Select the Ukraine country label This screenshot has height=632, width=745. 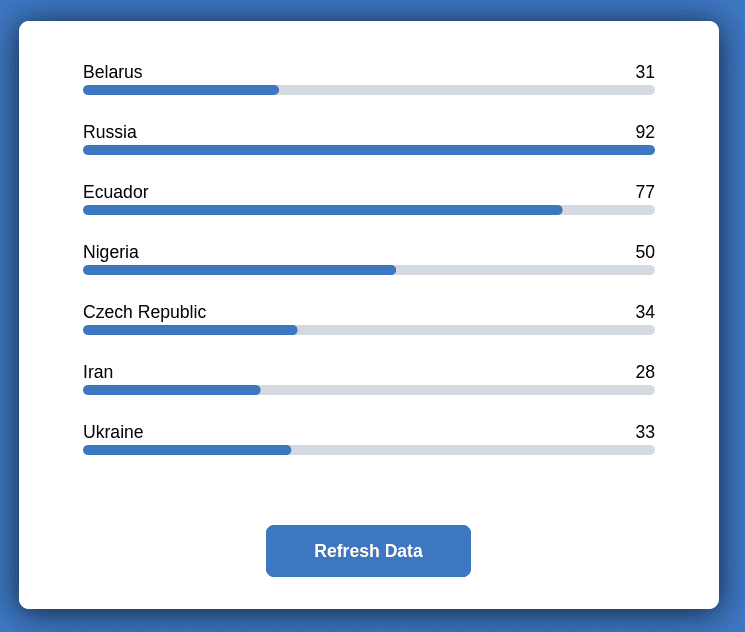[x=113, y=432]
